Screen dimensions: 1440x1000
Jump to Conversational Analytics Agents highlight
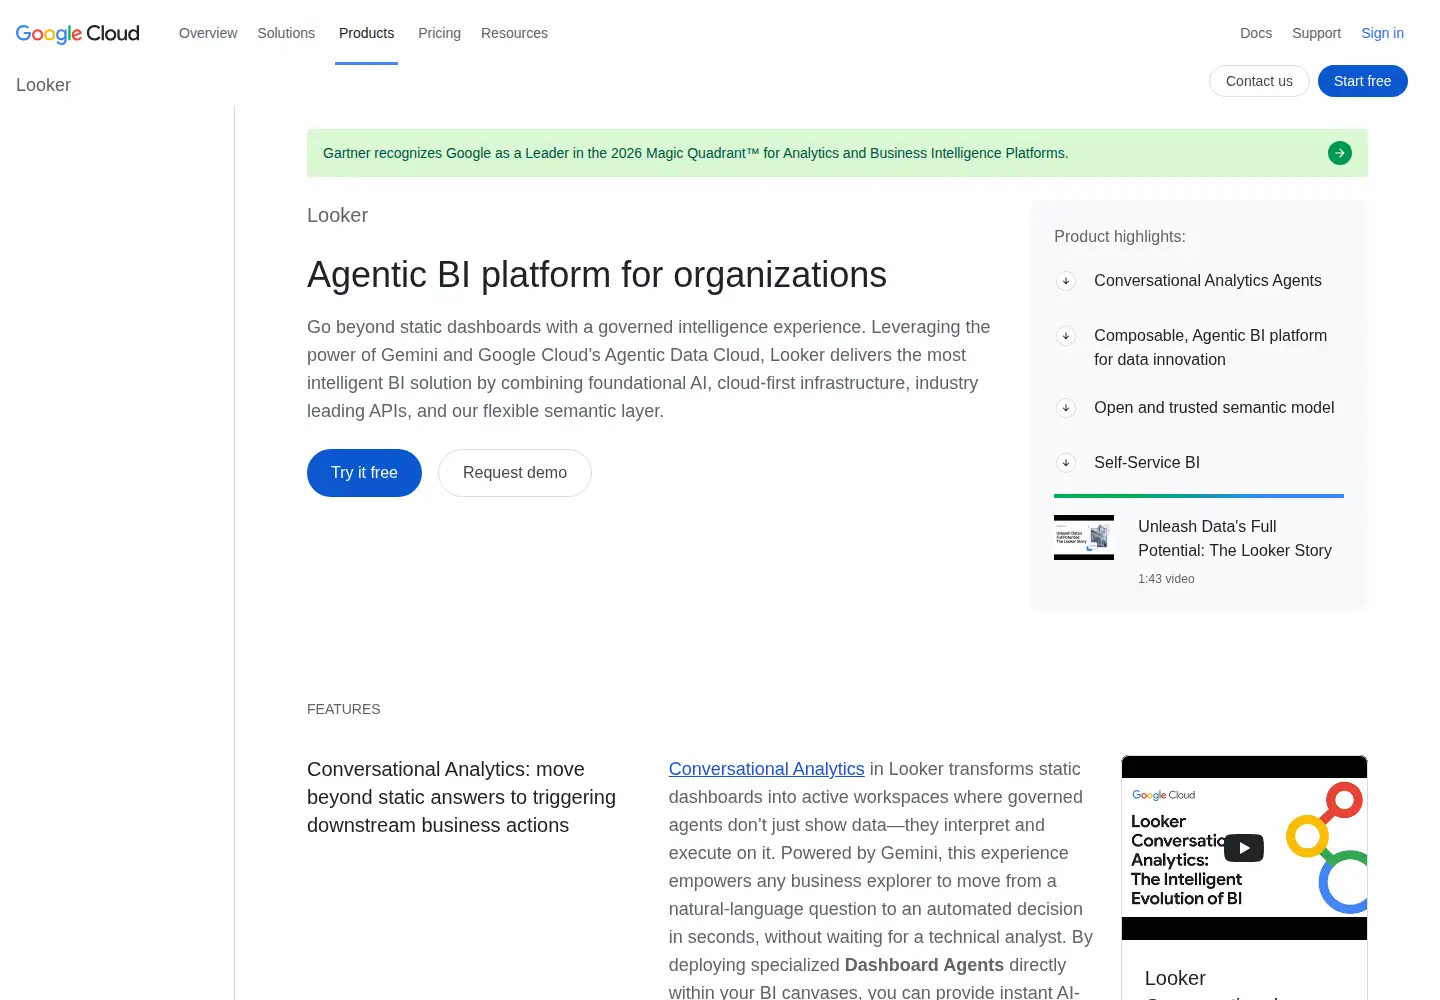pos(1207,281)
